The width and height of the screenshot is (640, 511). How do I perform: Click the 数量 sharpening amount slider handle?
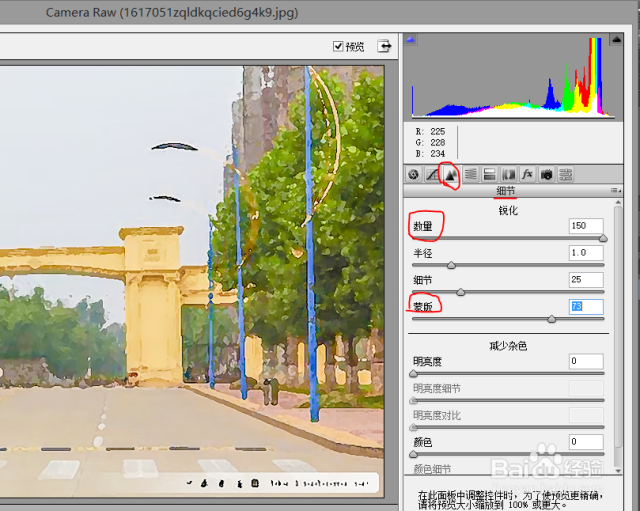pyautogui.click(x=603, y=238)
